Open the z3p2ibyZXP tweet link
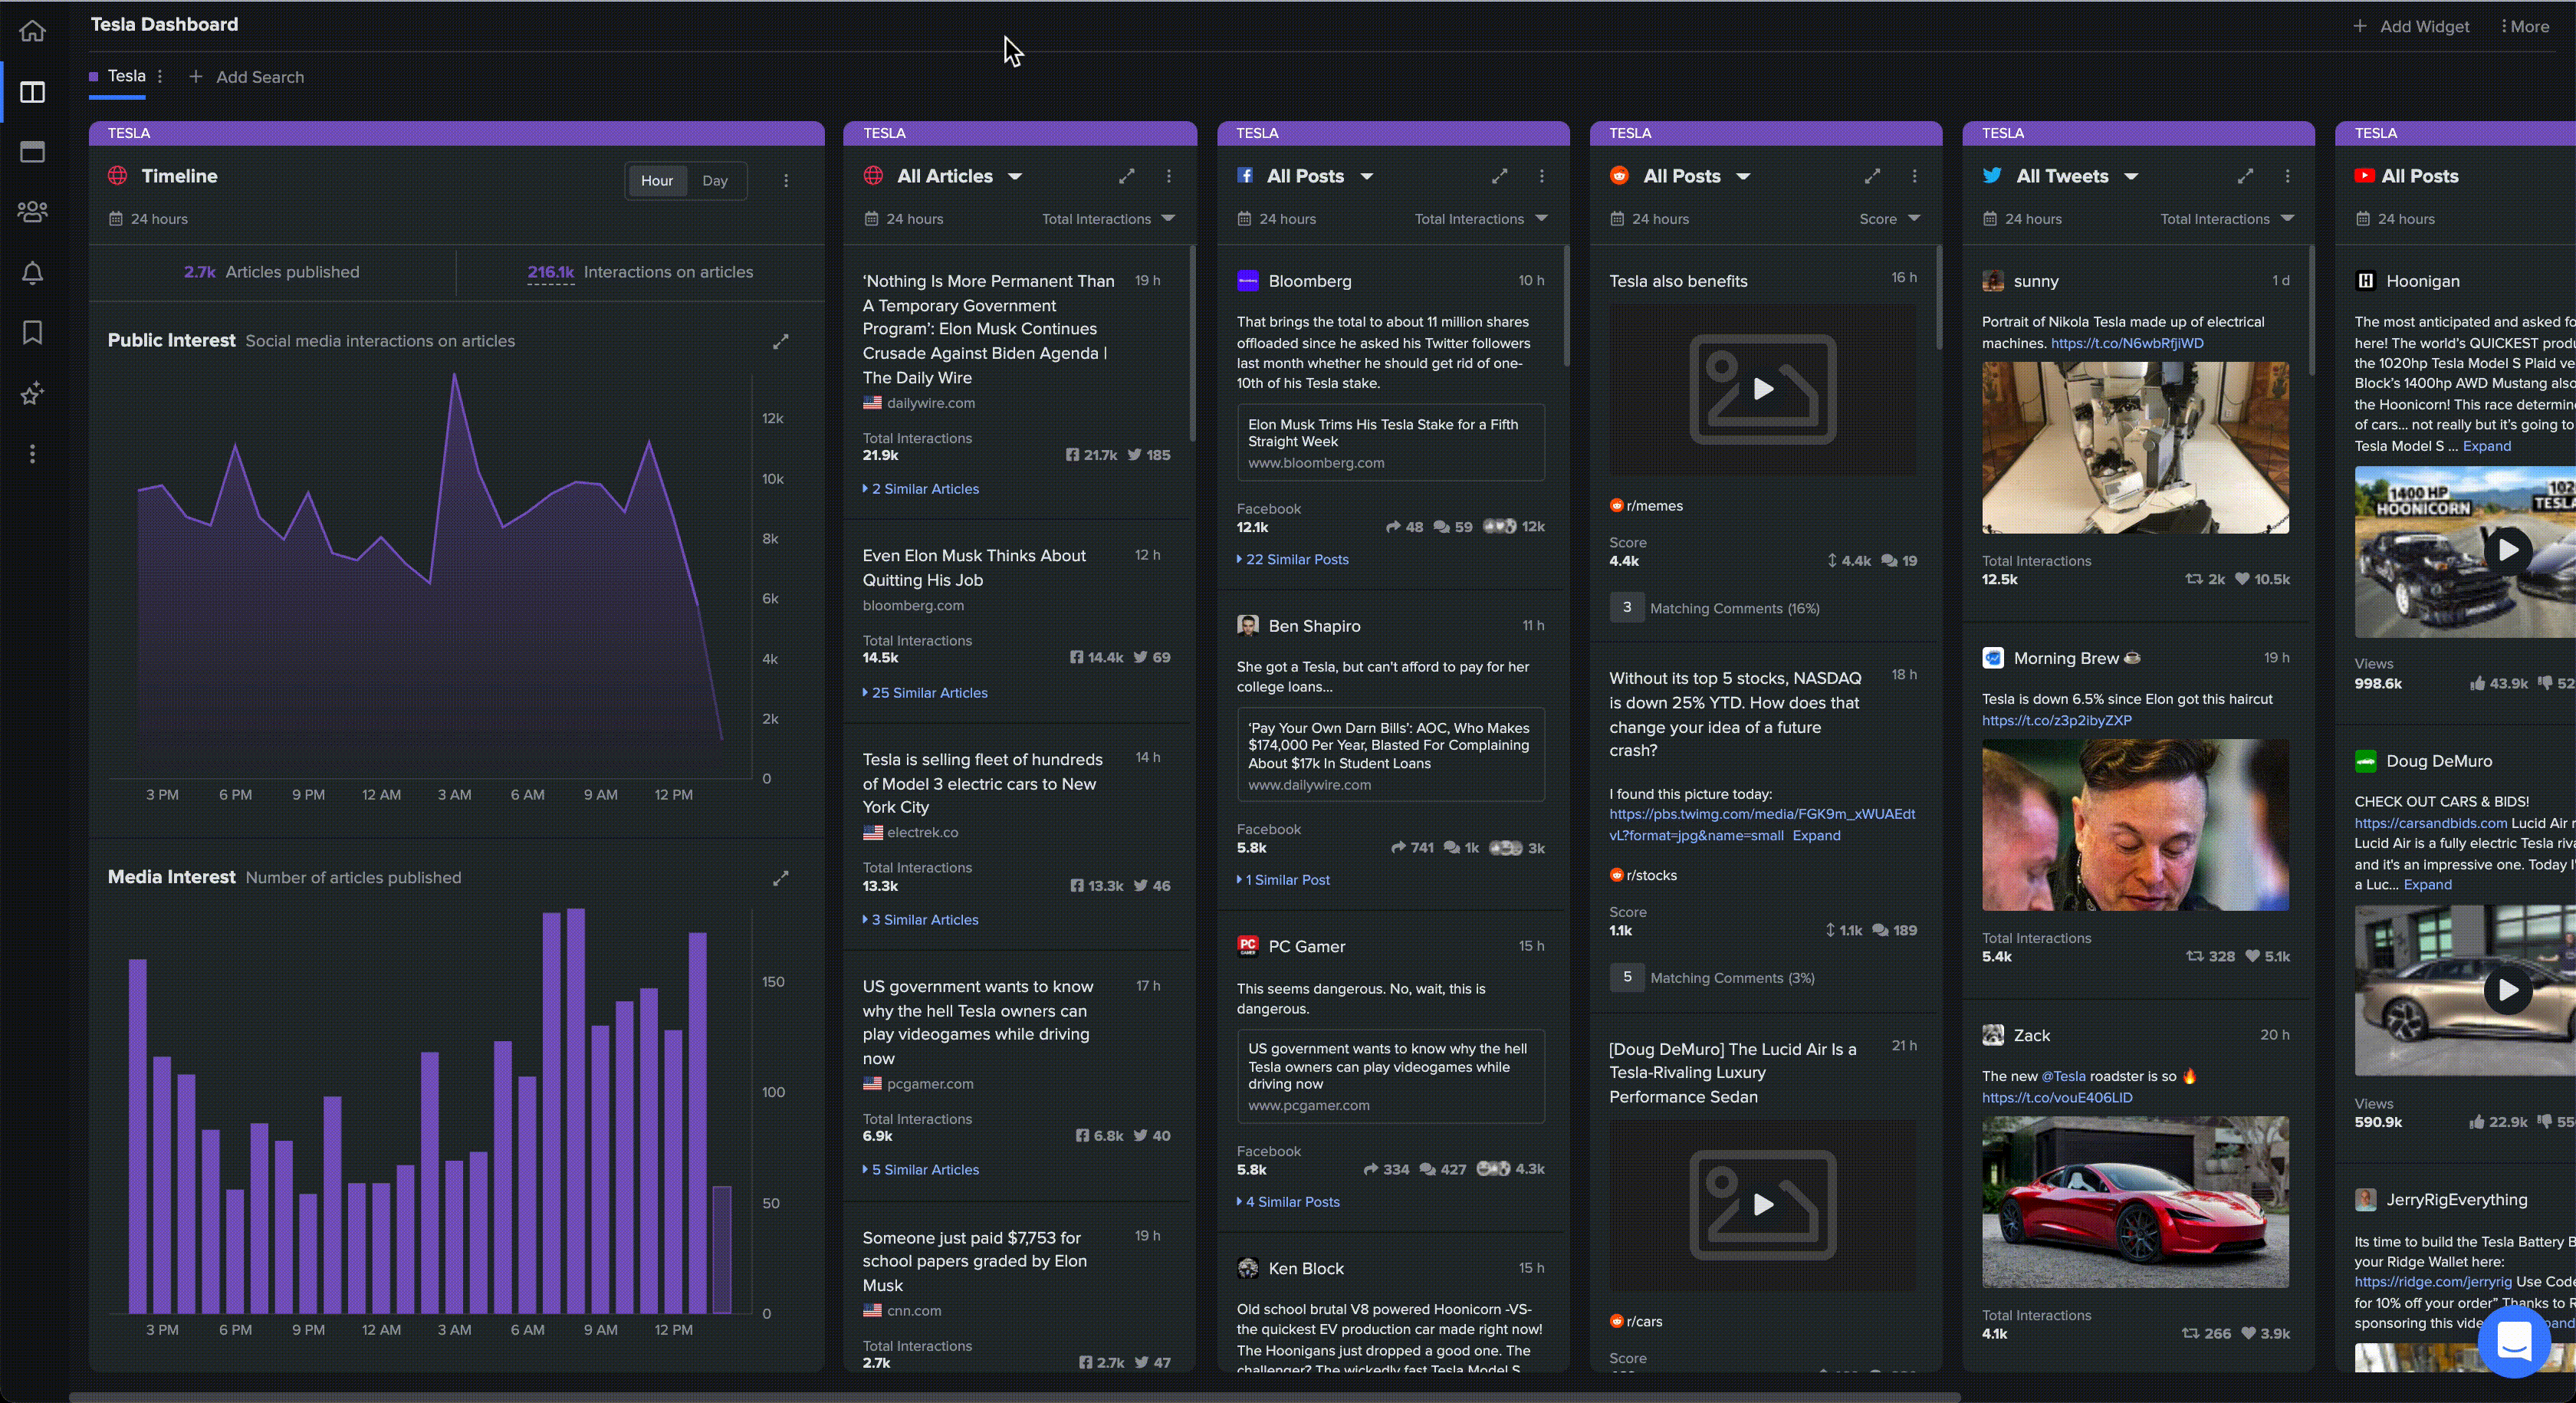2576x1403 pixels. [x=2057, y=720]
